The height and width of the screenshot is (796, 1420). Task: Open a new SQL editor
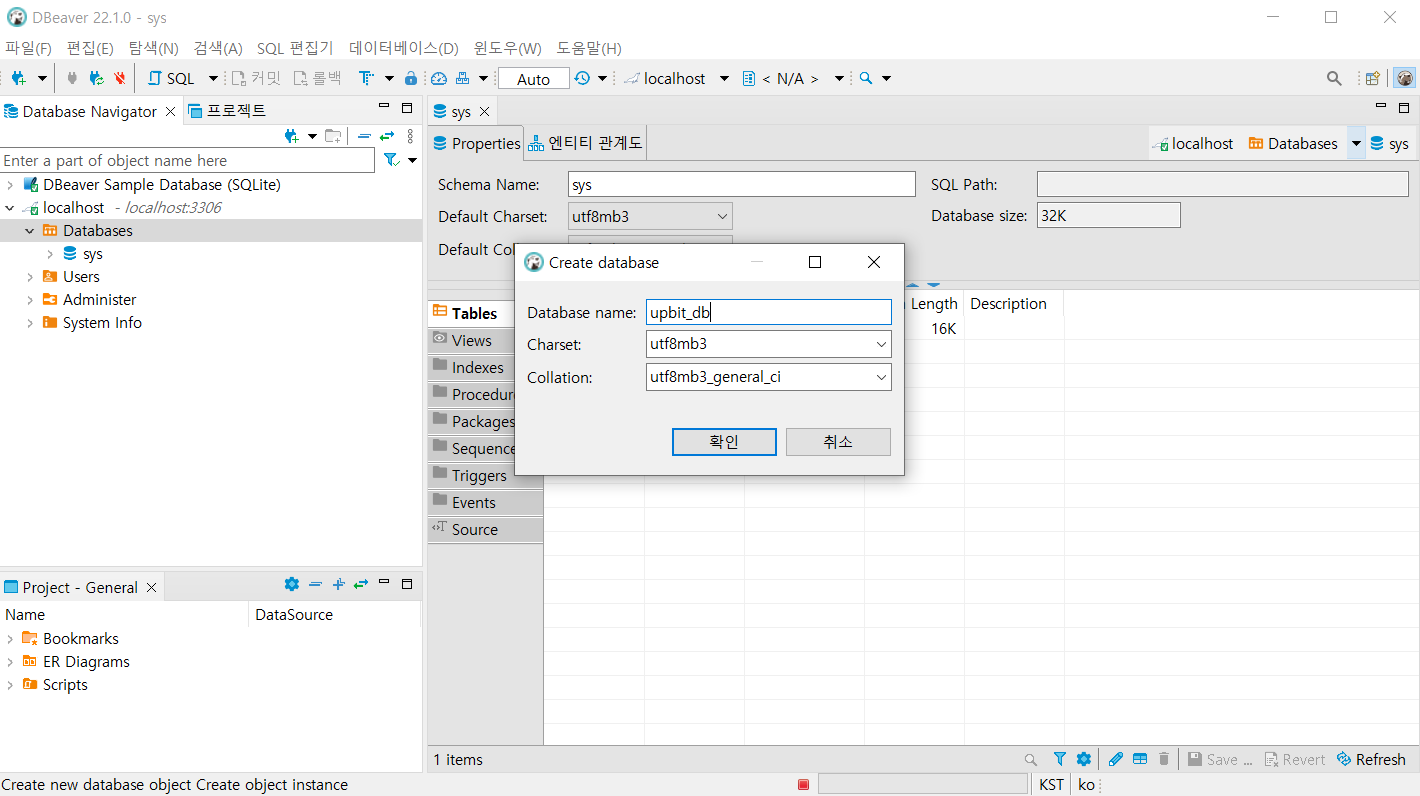(172, 78)
